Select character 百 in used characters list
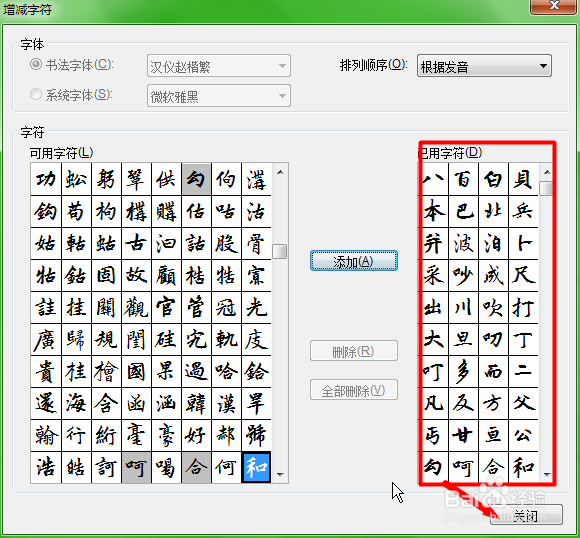580x538 pixels. [x=463, y=179]
